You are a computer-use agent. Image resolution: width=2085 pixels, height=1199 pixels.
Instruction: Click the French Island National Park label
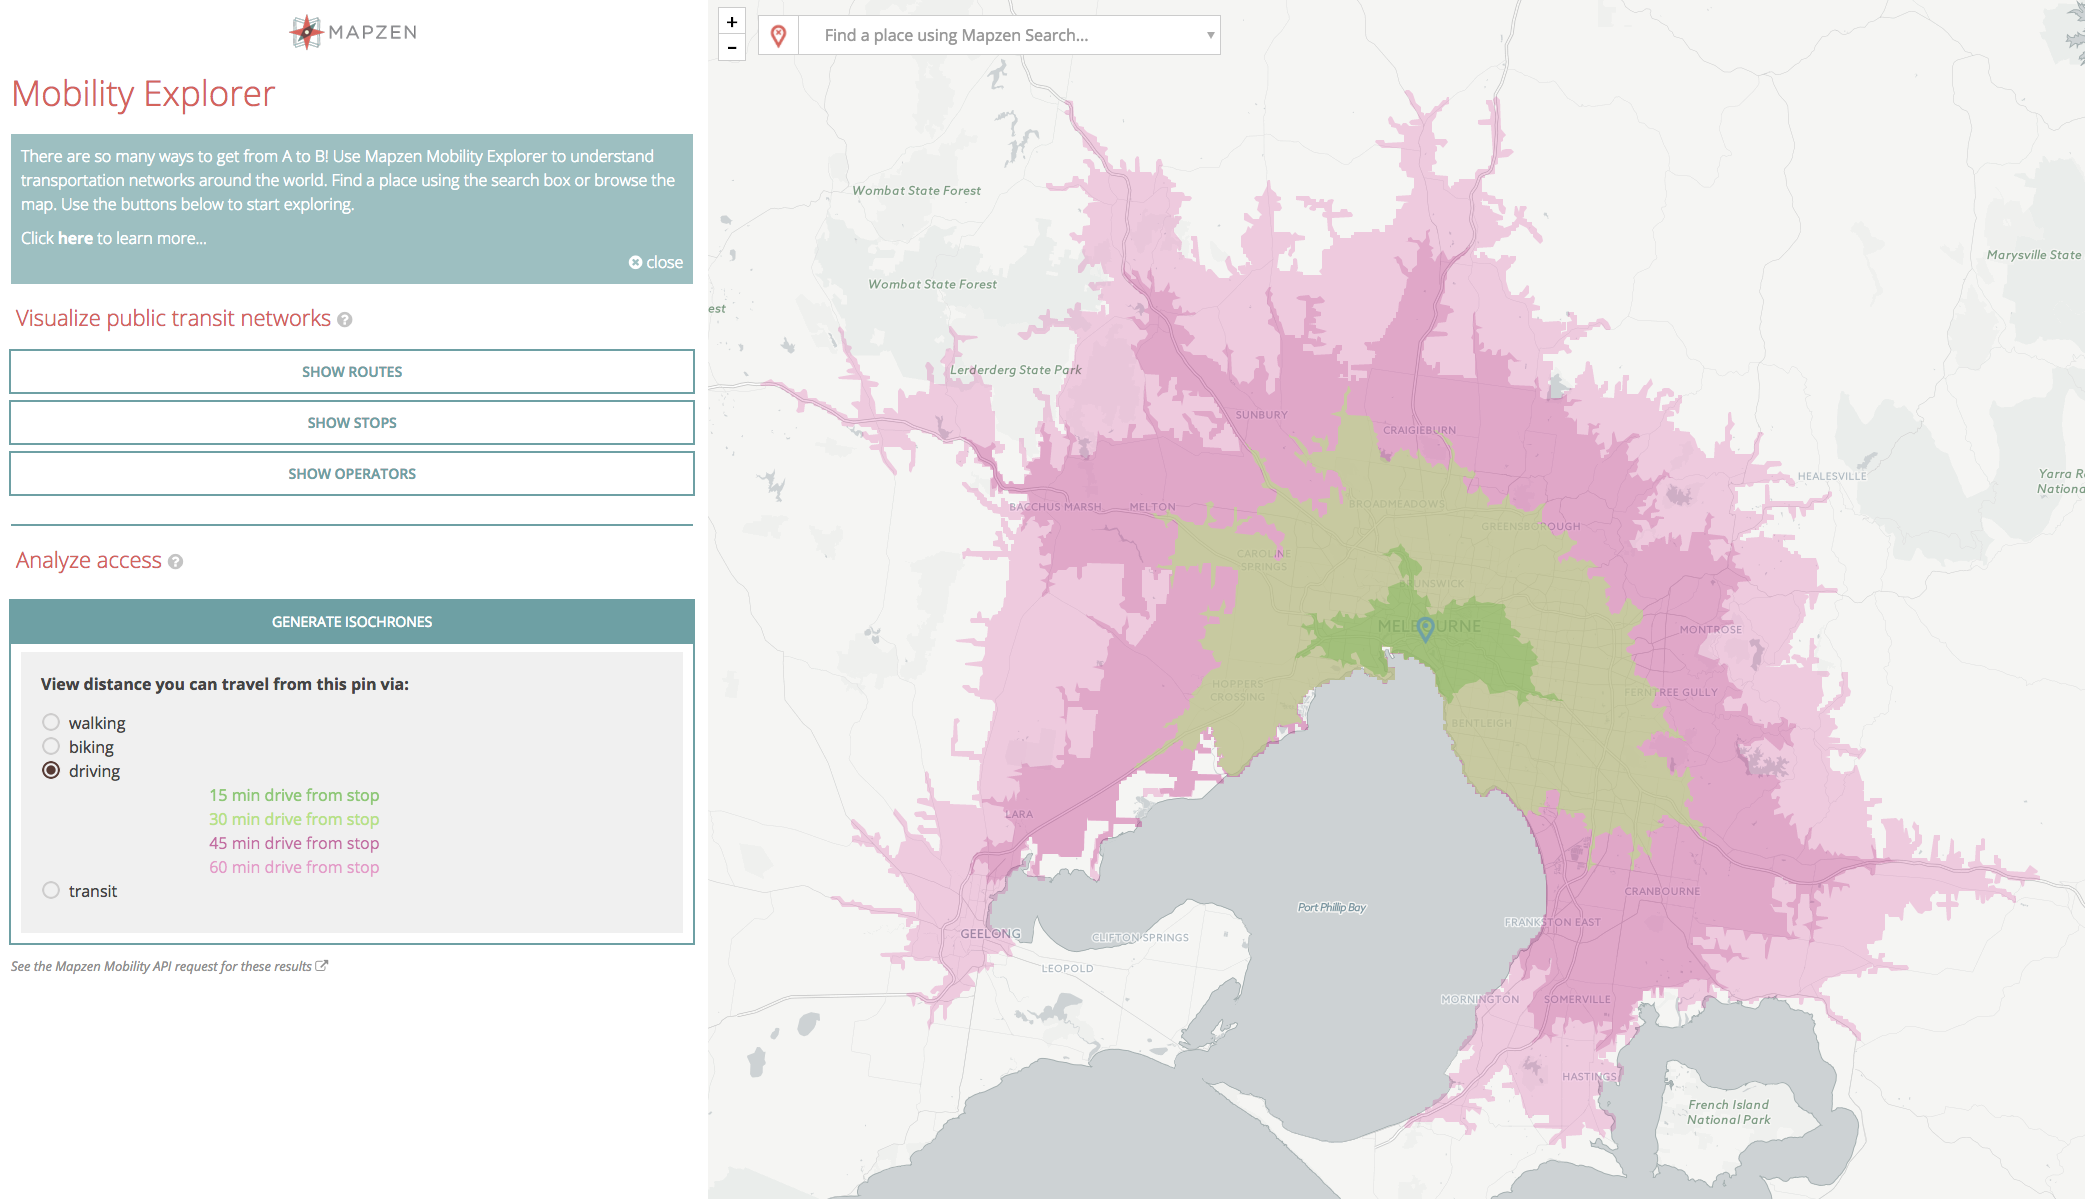[x=1728, y=1112]
